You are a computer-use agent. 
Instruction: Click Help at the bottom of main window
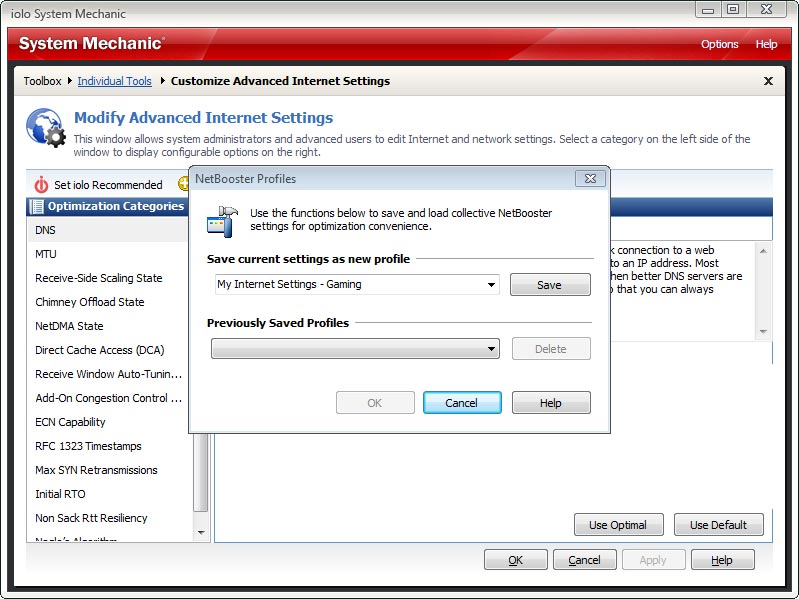tap(723, 560)
